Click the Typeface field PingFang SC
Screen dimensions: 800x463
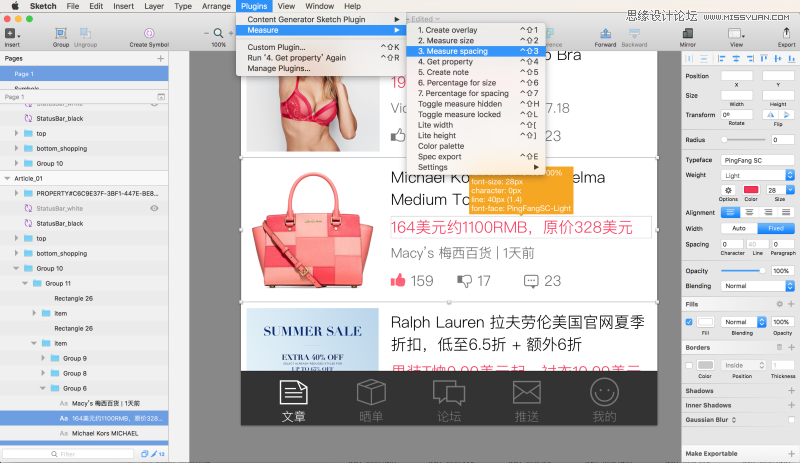click(x=758, y=160)
